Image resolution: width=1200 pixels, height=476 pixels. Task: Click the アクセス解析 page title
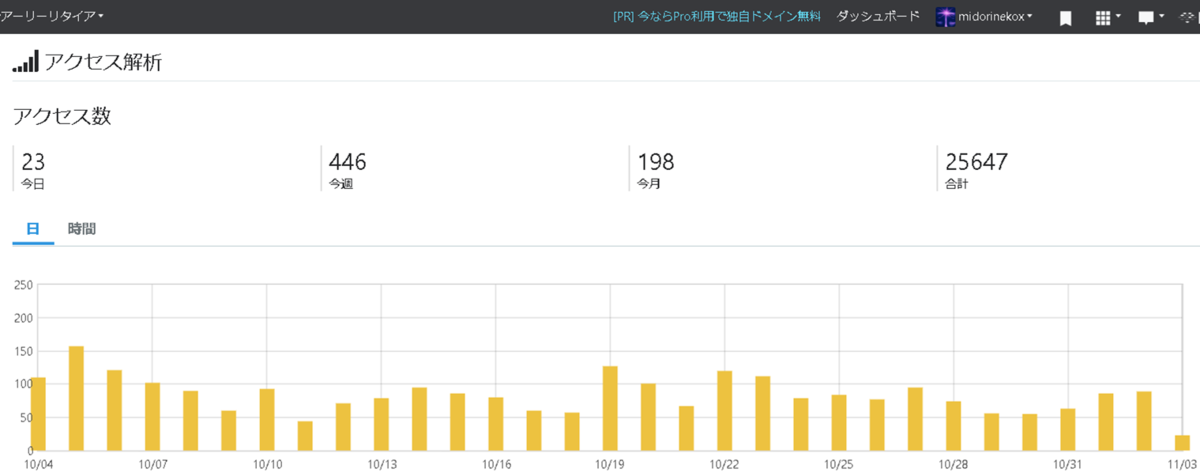[x=104, y=62]
